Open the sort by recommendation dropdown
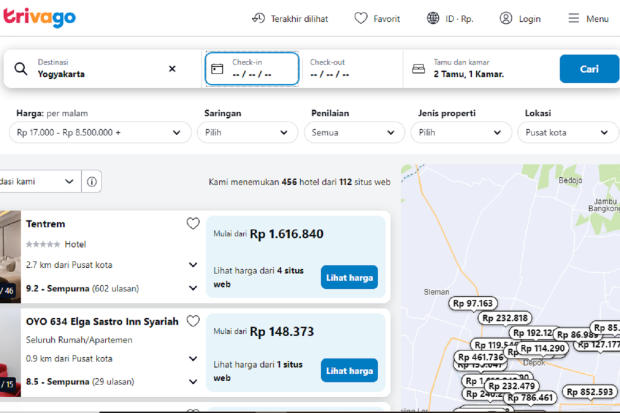This screenshot has height=413, width=620. (x=40, y=182)
